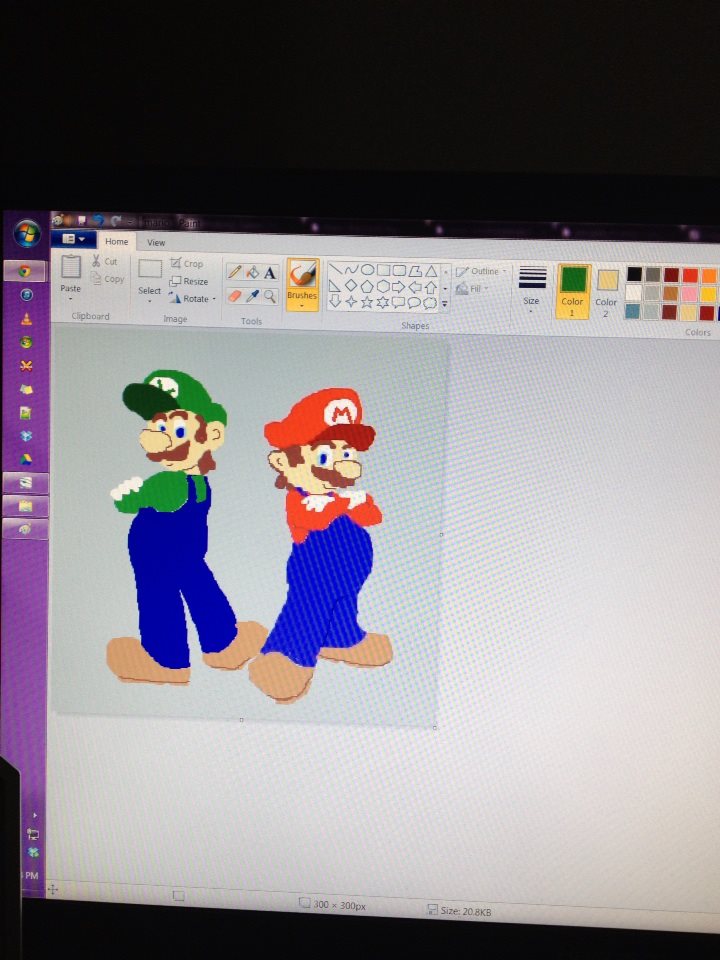Pick the black palette color

[634, 274]
